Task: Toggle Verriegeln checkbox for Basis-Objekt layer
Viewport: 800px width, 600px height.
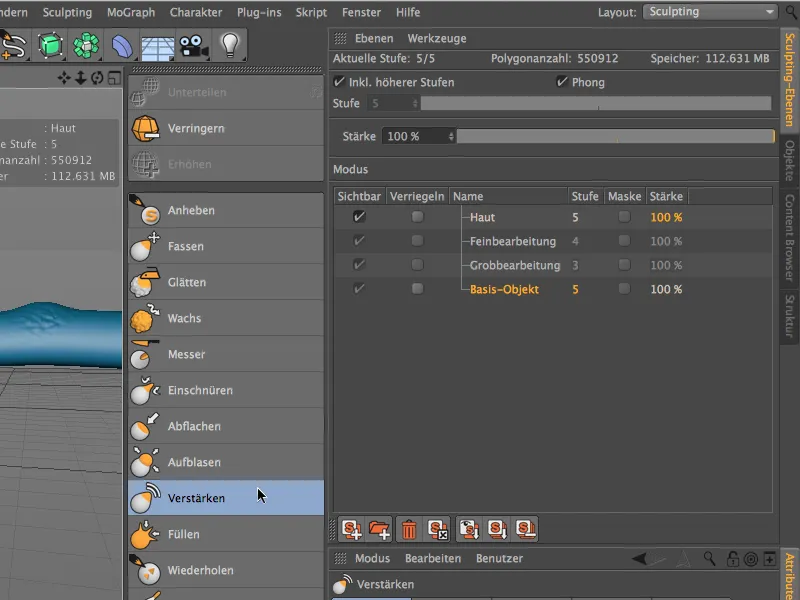Action: [x=417, y=289]
